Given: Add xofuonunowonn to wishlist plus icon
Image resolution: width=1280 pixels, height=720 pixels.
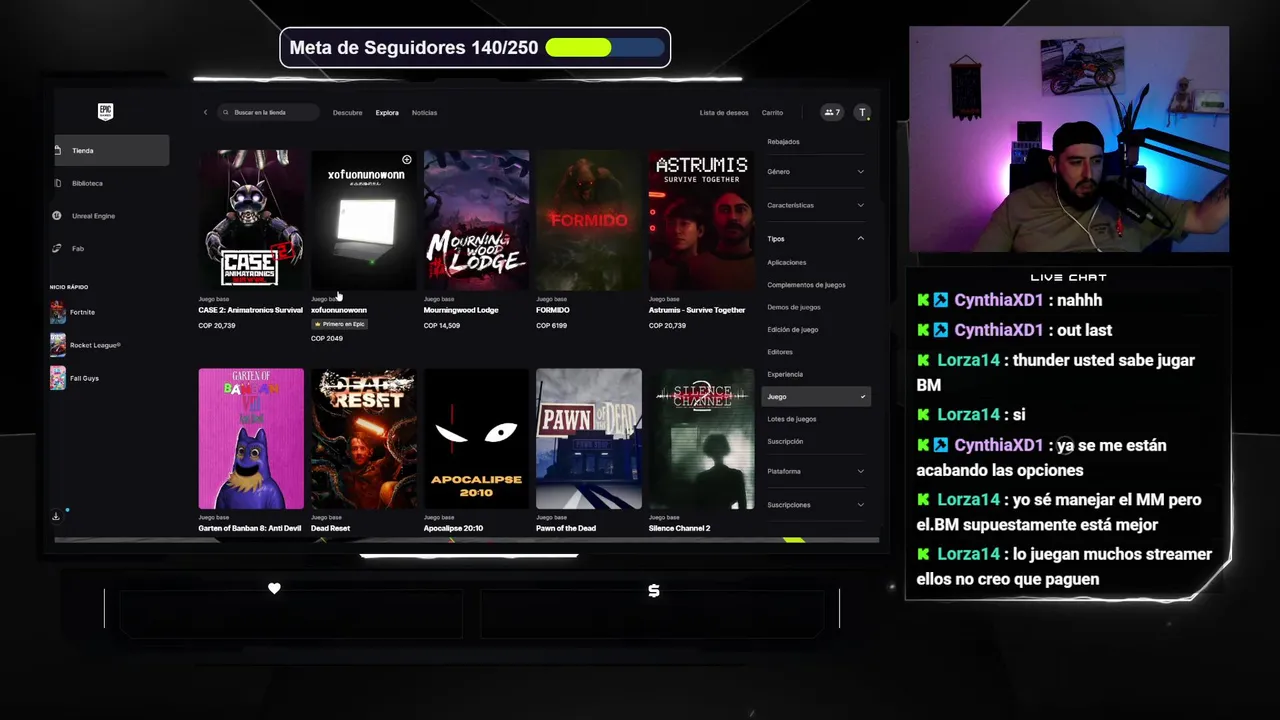Looking at the screenshot, I should pyautogui.click(x=407, y=159).
